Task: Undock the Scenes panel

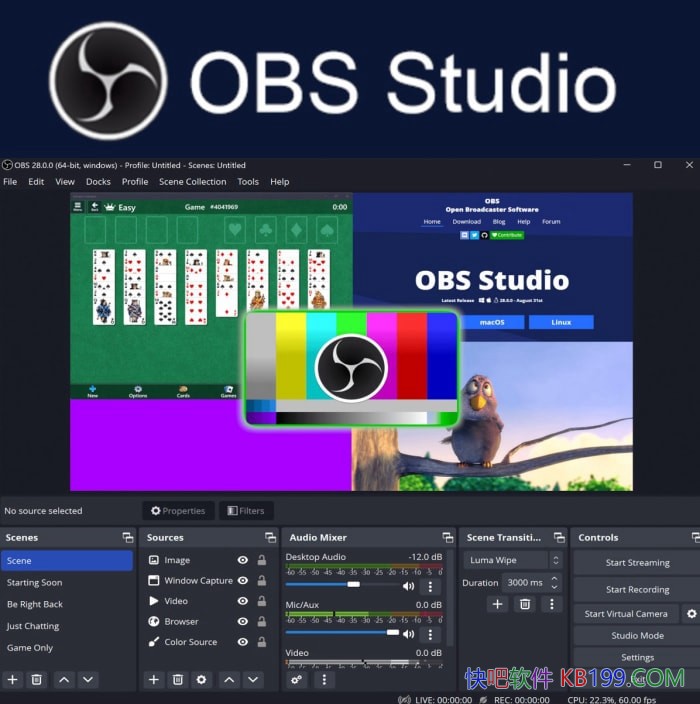Action: pyautogui.click(x=128, y=537)
